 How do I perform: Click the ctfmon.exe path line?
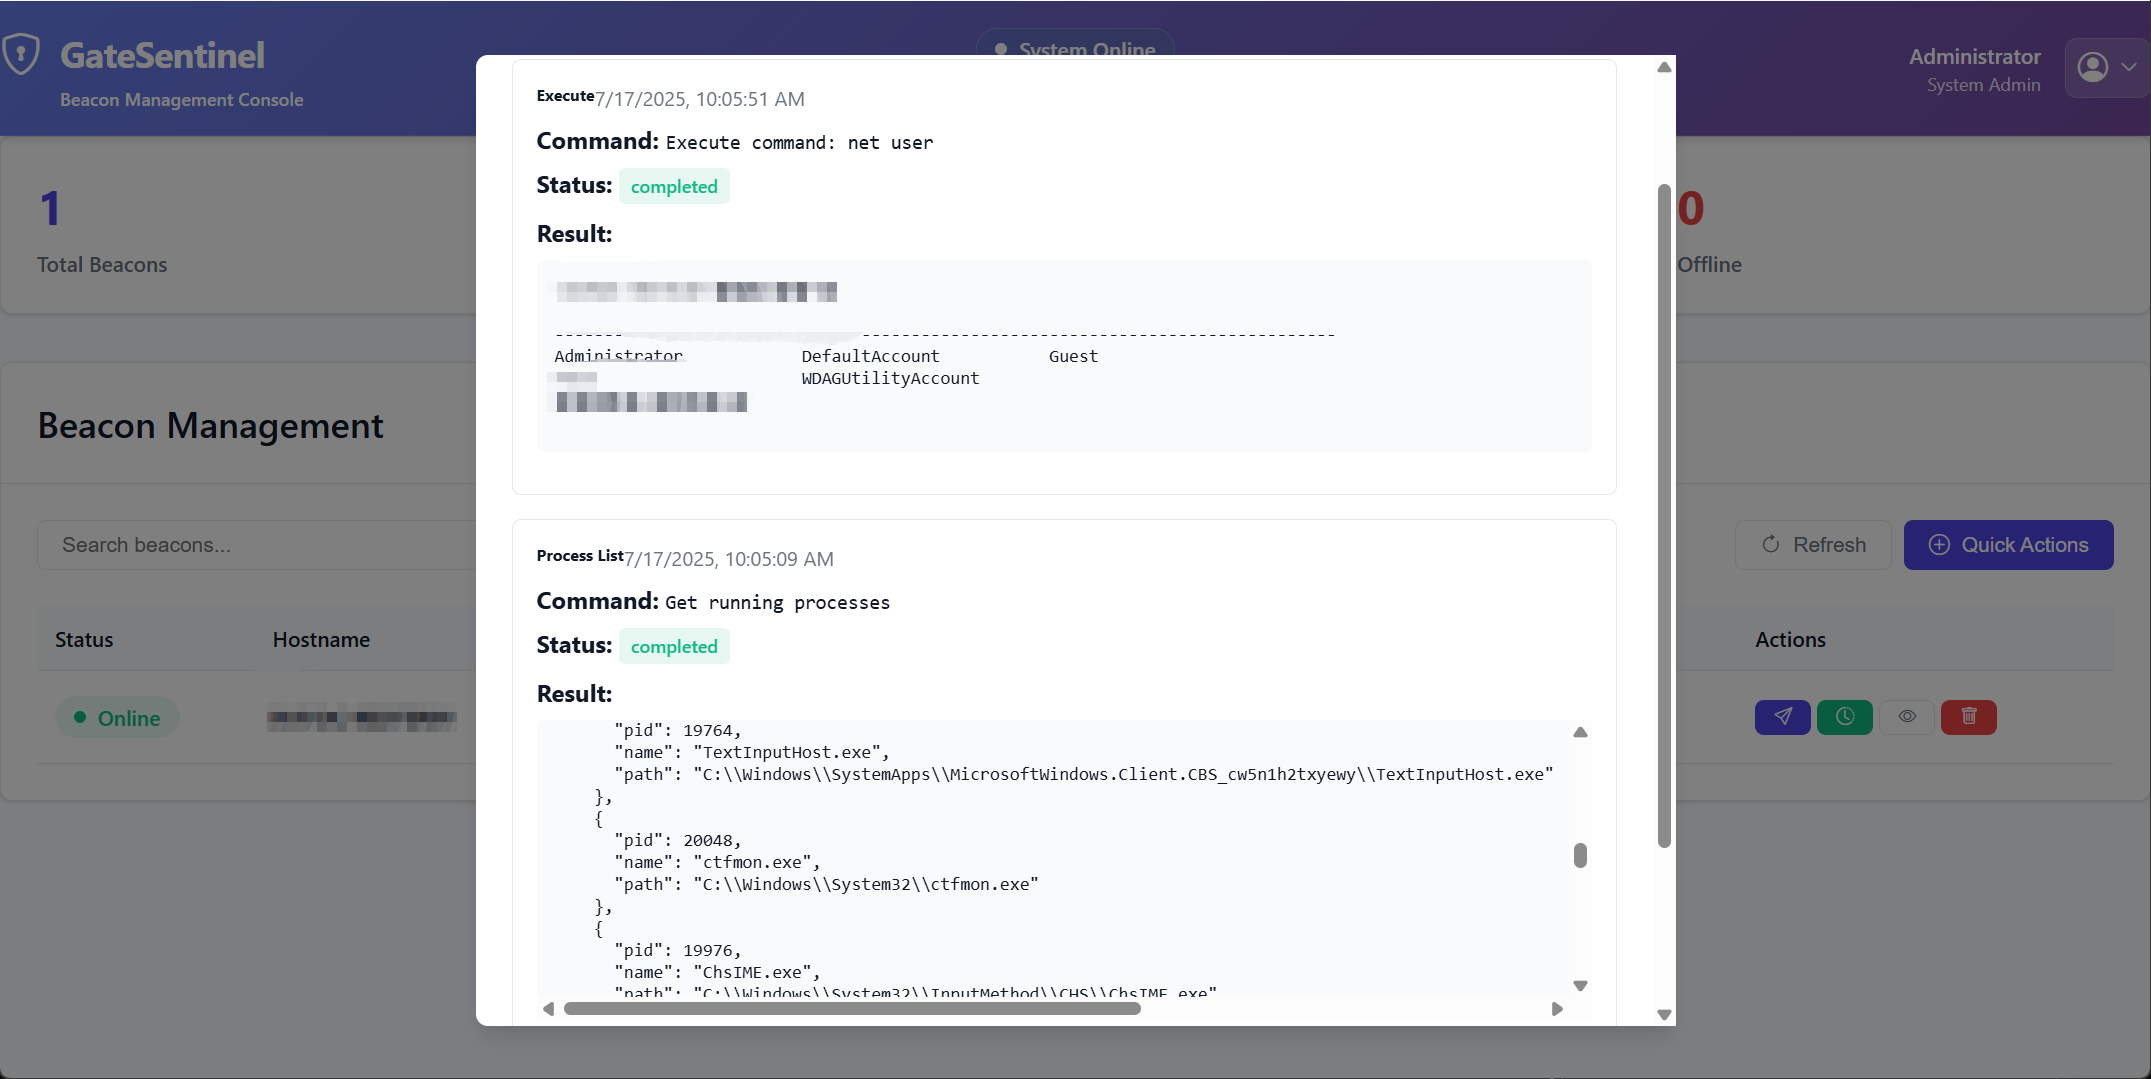point(826,884)
